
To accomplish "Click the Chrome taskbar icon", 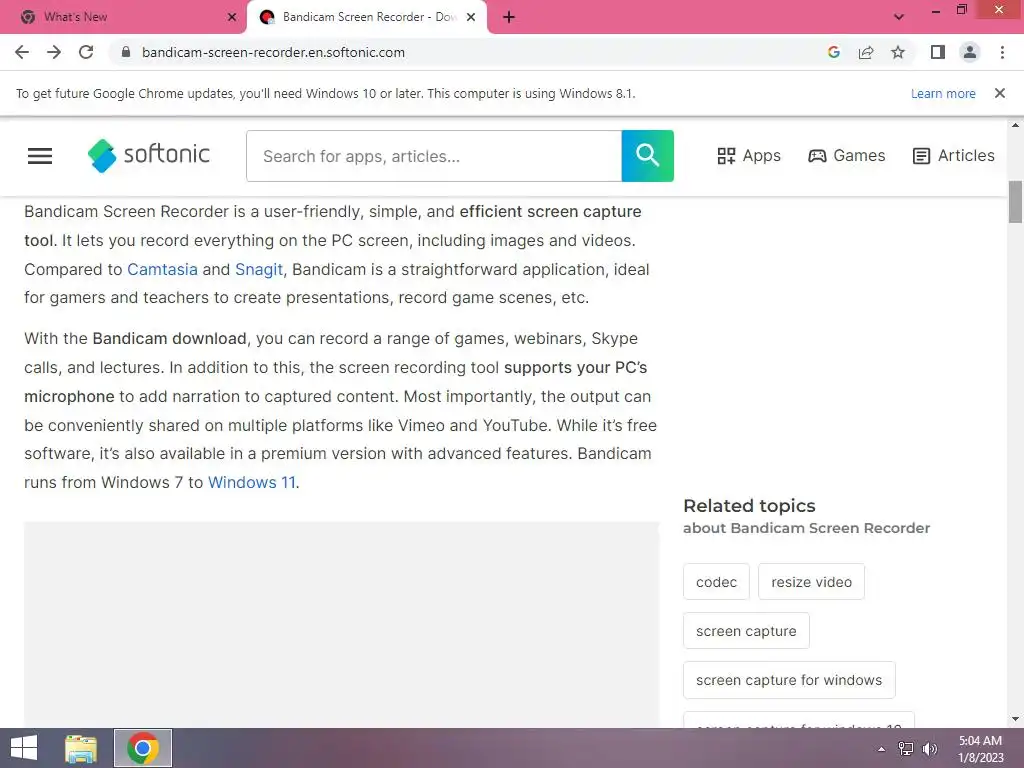I will tap(143, 748).
